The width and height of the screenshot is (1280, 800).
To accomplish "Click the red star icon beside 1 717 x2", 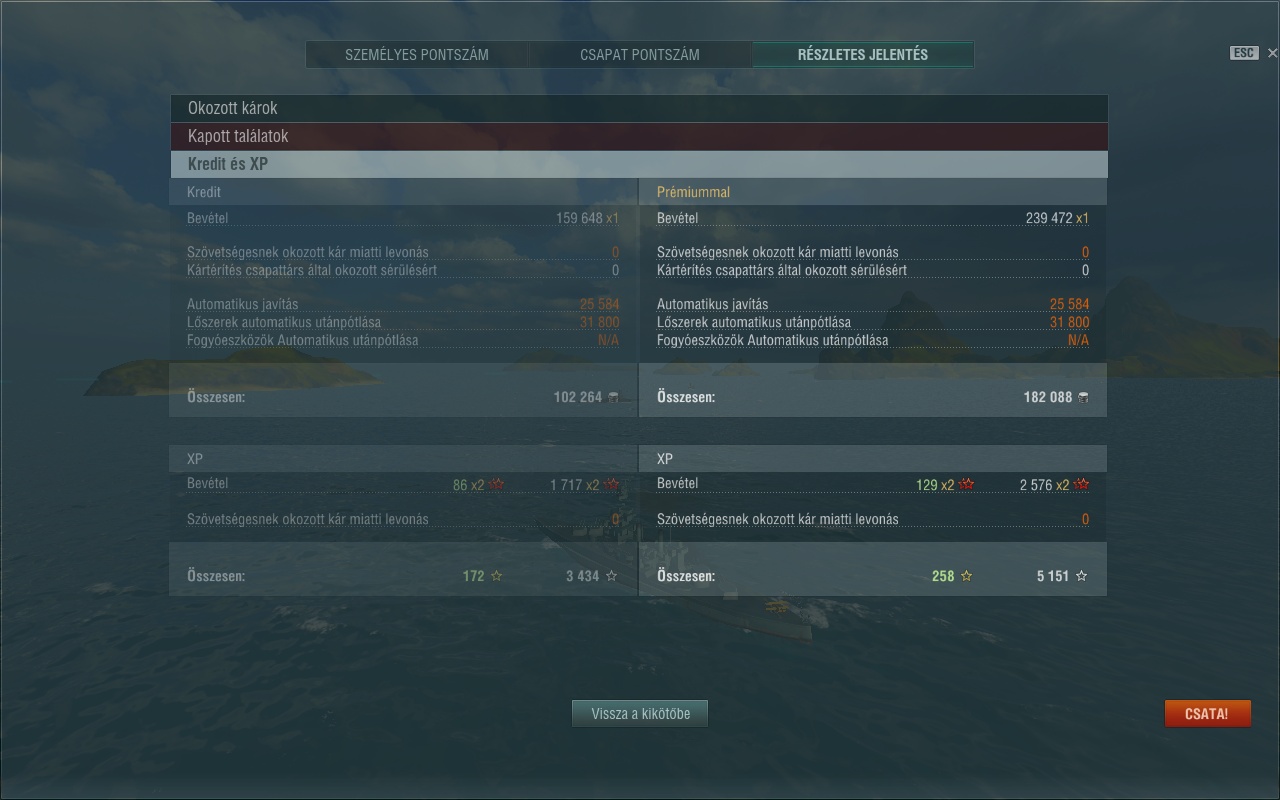I will tap(612, 485).
